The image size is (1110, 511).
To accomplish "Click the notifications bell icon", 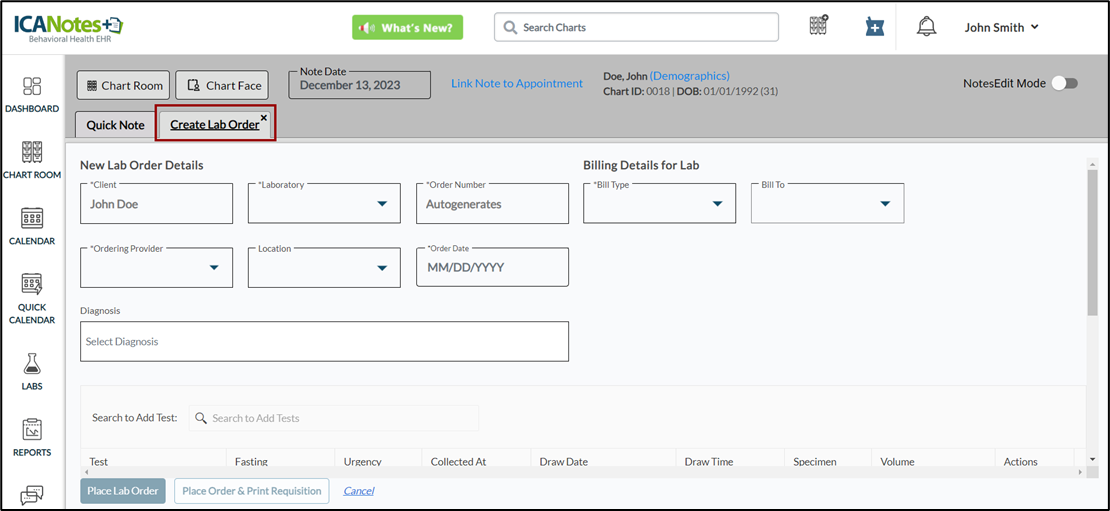I will (x=926, y=28).
